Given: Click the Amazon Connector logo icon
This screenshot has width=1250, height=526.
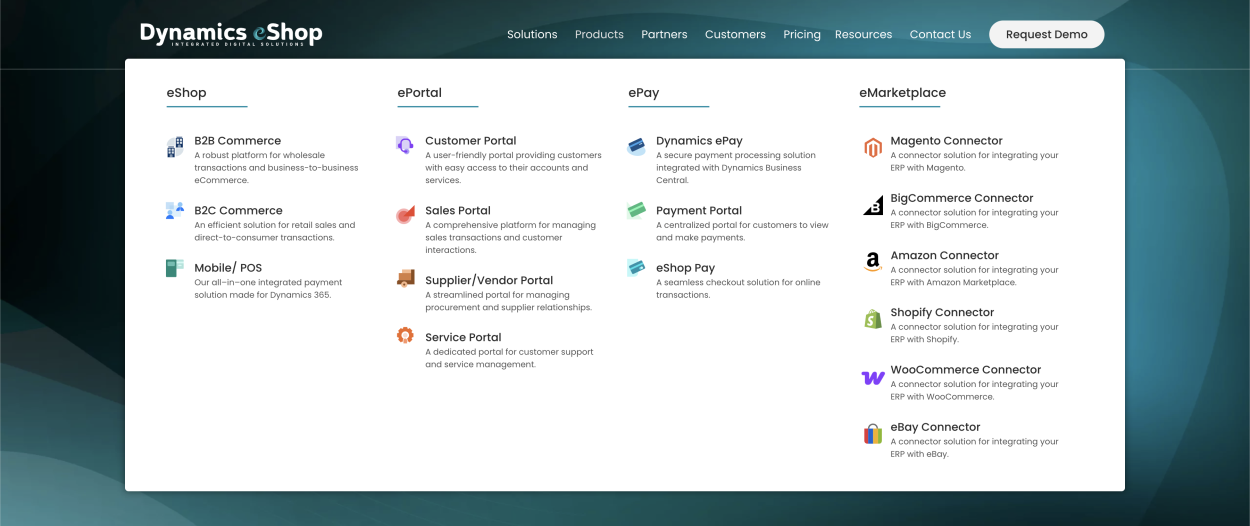Looking at the screenshot, I should pyautogui.click(x=873, y=262).
